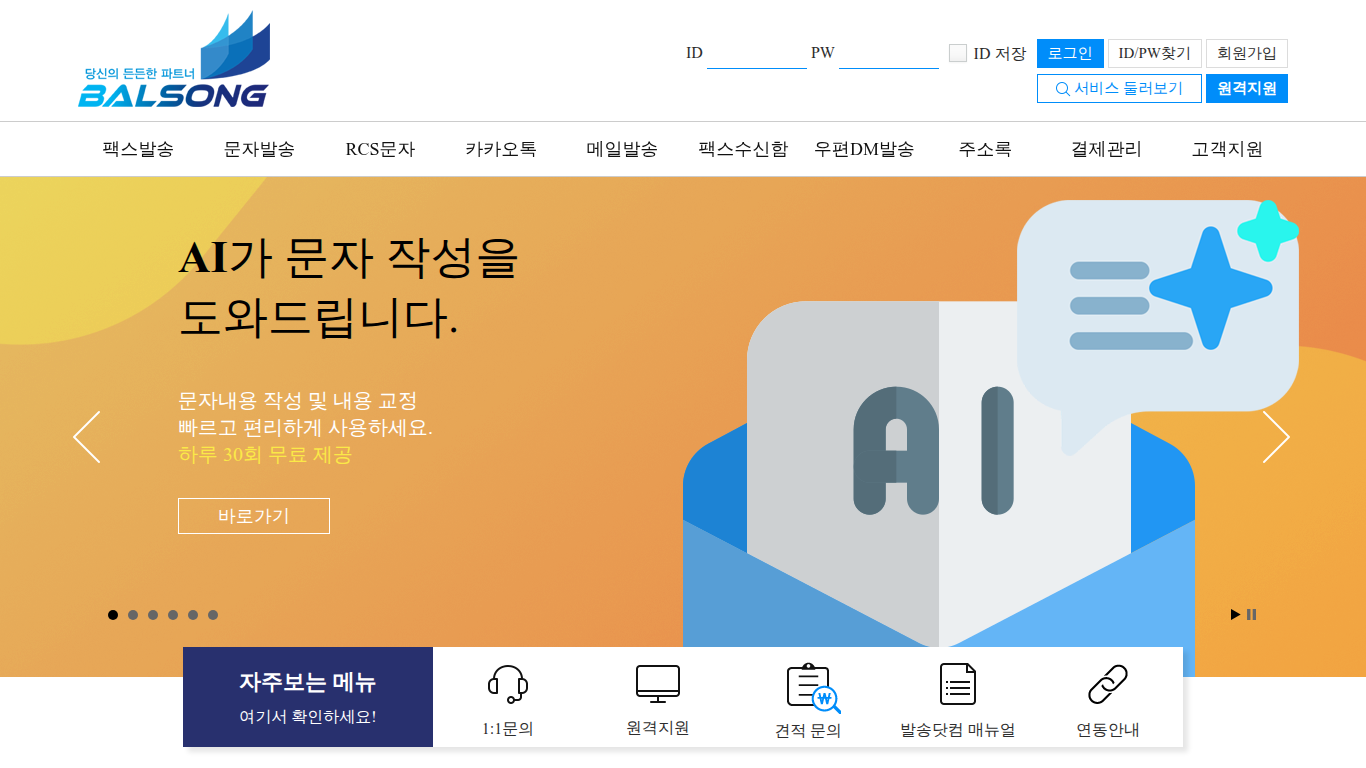Go to 회원가입 sign-up
Image resolution: width=1366 pixels, height=768 pixels.
(x=1247, y=54)
